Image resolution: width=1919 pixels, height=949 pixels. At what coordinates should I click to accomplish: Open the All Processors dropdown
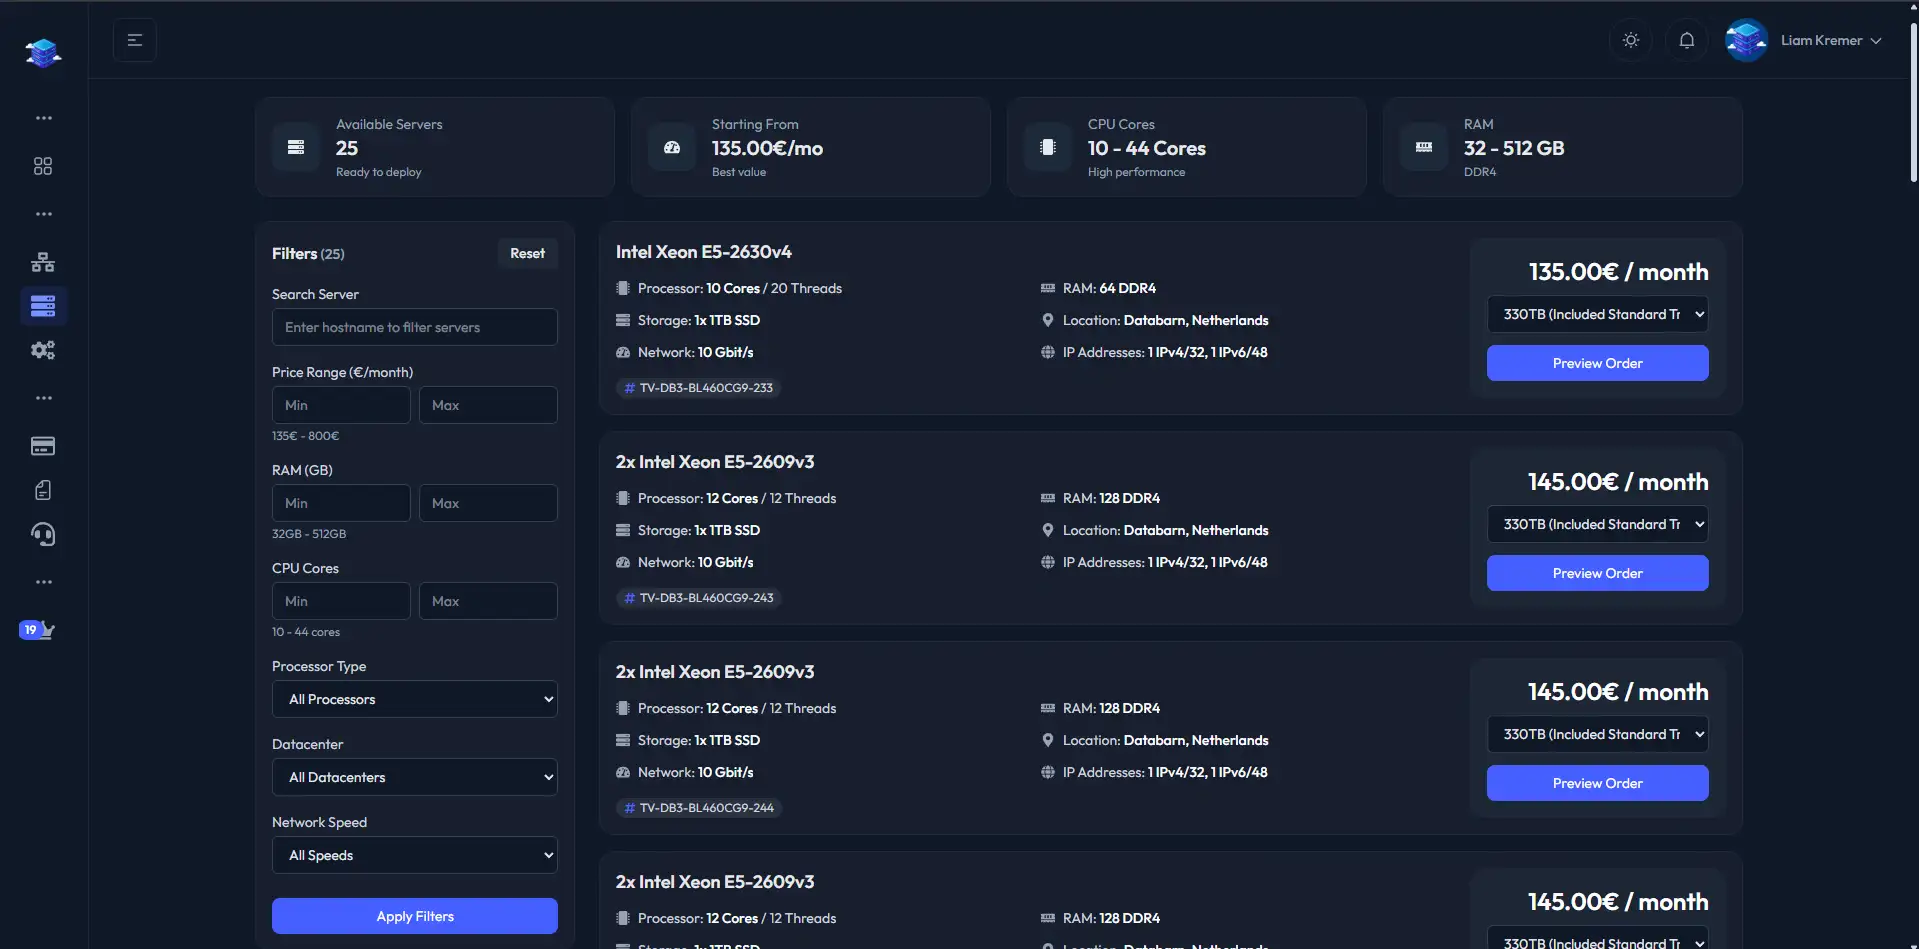pyautogui.click(x=414, y=698)
